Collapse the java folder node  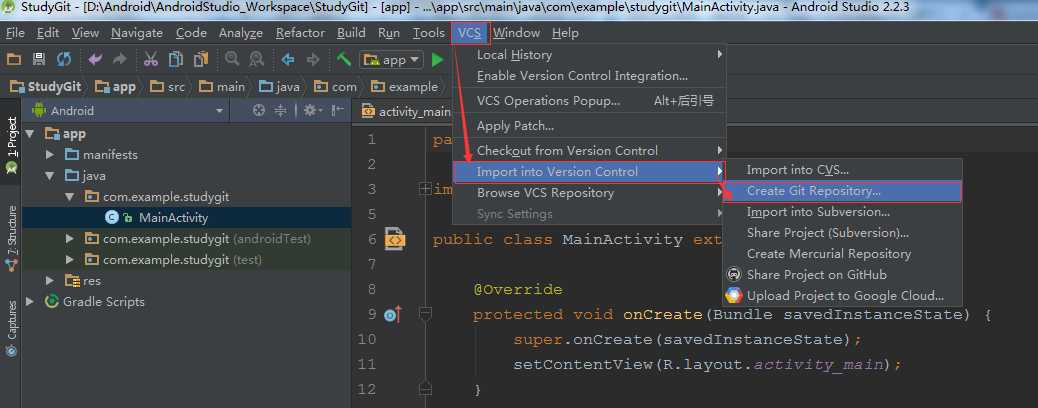(x=50, y=176)
